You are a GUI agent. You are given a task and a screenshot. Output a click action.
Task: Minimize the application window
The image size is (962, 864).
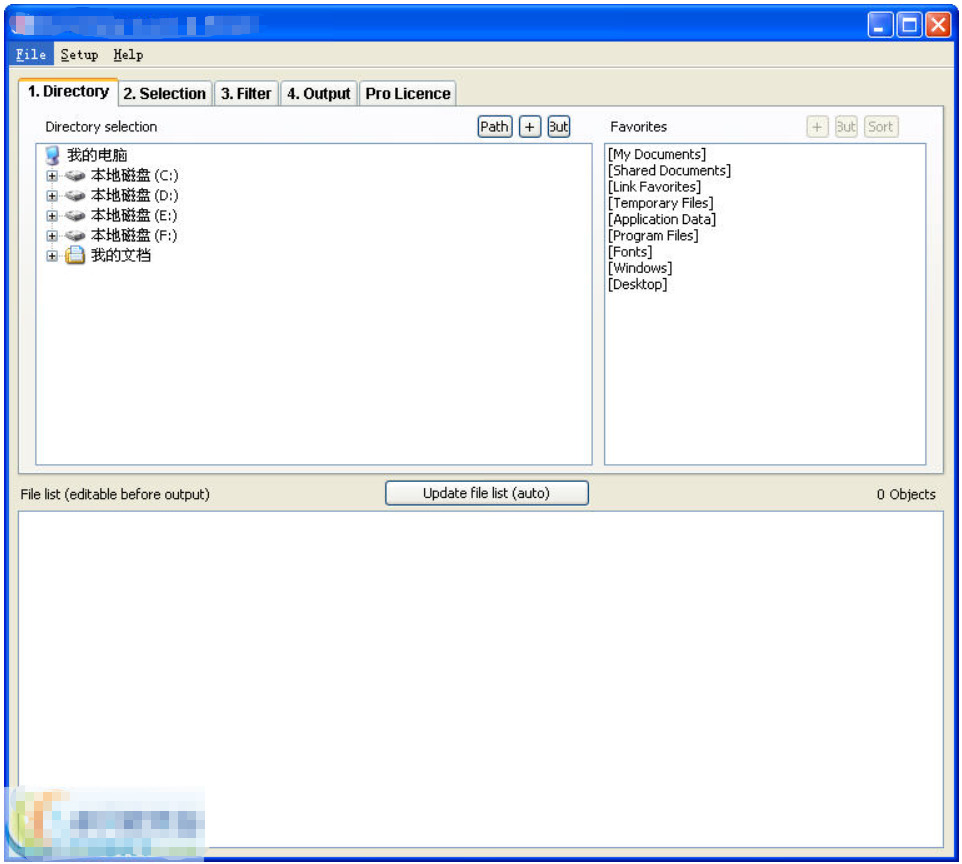pyautogui.click(x=880, y=25)
